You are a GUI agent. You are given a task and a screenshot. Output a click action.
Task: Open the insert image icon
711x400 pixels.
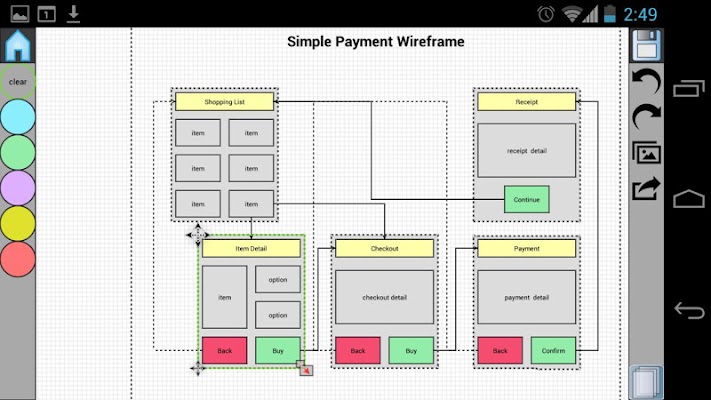(646, 153)
